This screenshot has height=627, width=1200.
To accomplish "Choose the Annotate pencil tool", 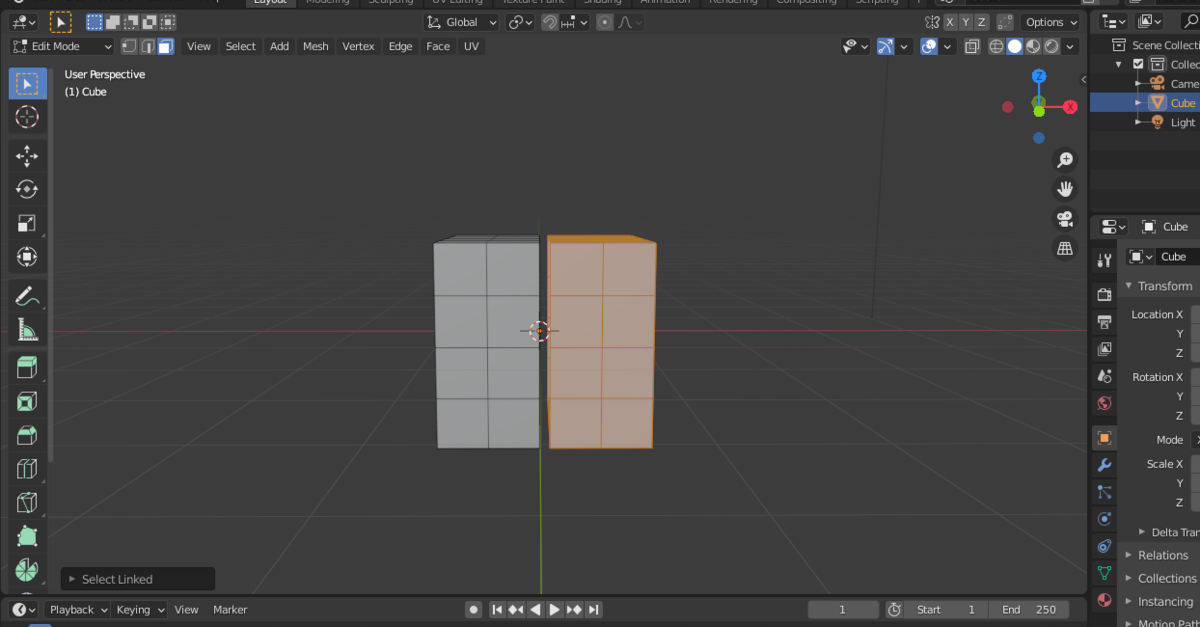I will pos(28,295).
